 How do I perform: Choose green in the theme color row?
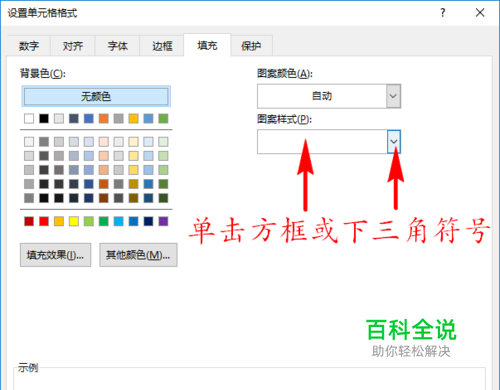coord(163,118)
